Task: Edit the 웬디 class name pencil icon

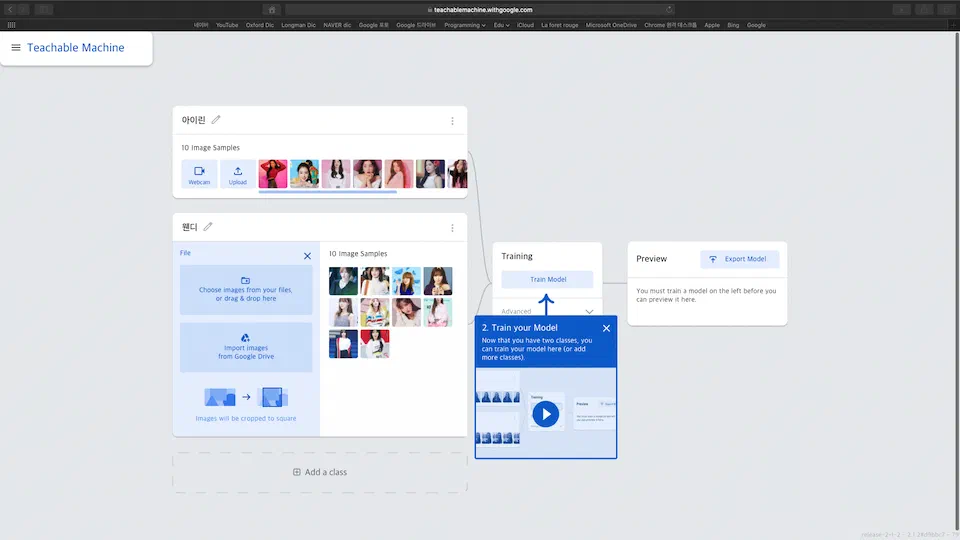Action: [x=208, y=227]
